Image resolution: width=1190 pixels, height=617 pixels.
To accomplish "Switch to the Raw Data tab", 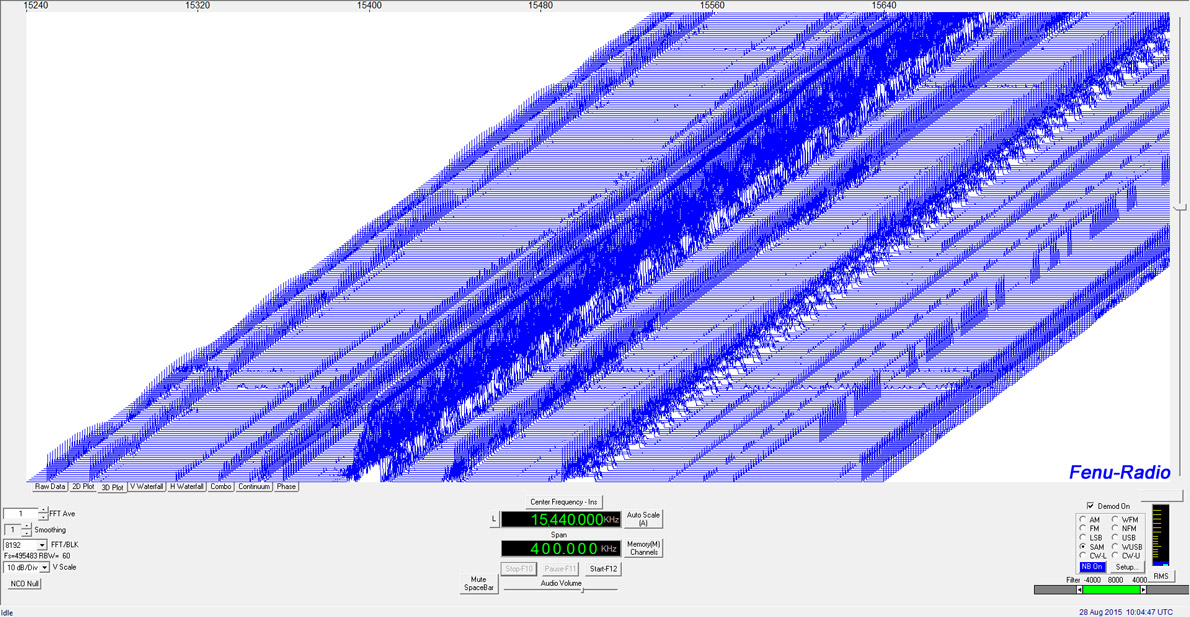I will tap(49, 486).
